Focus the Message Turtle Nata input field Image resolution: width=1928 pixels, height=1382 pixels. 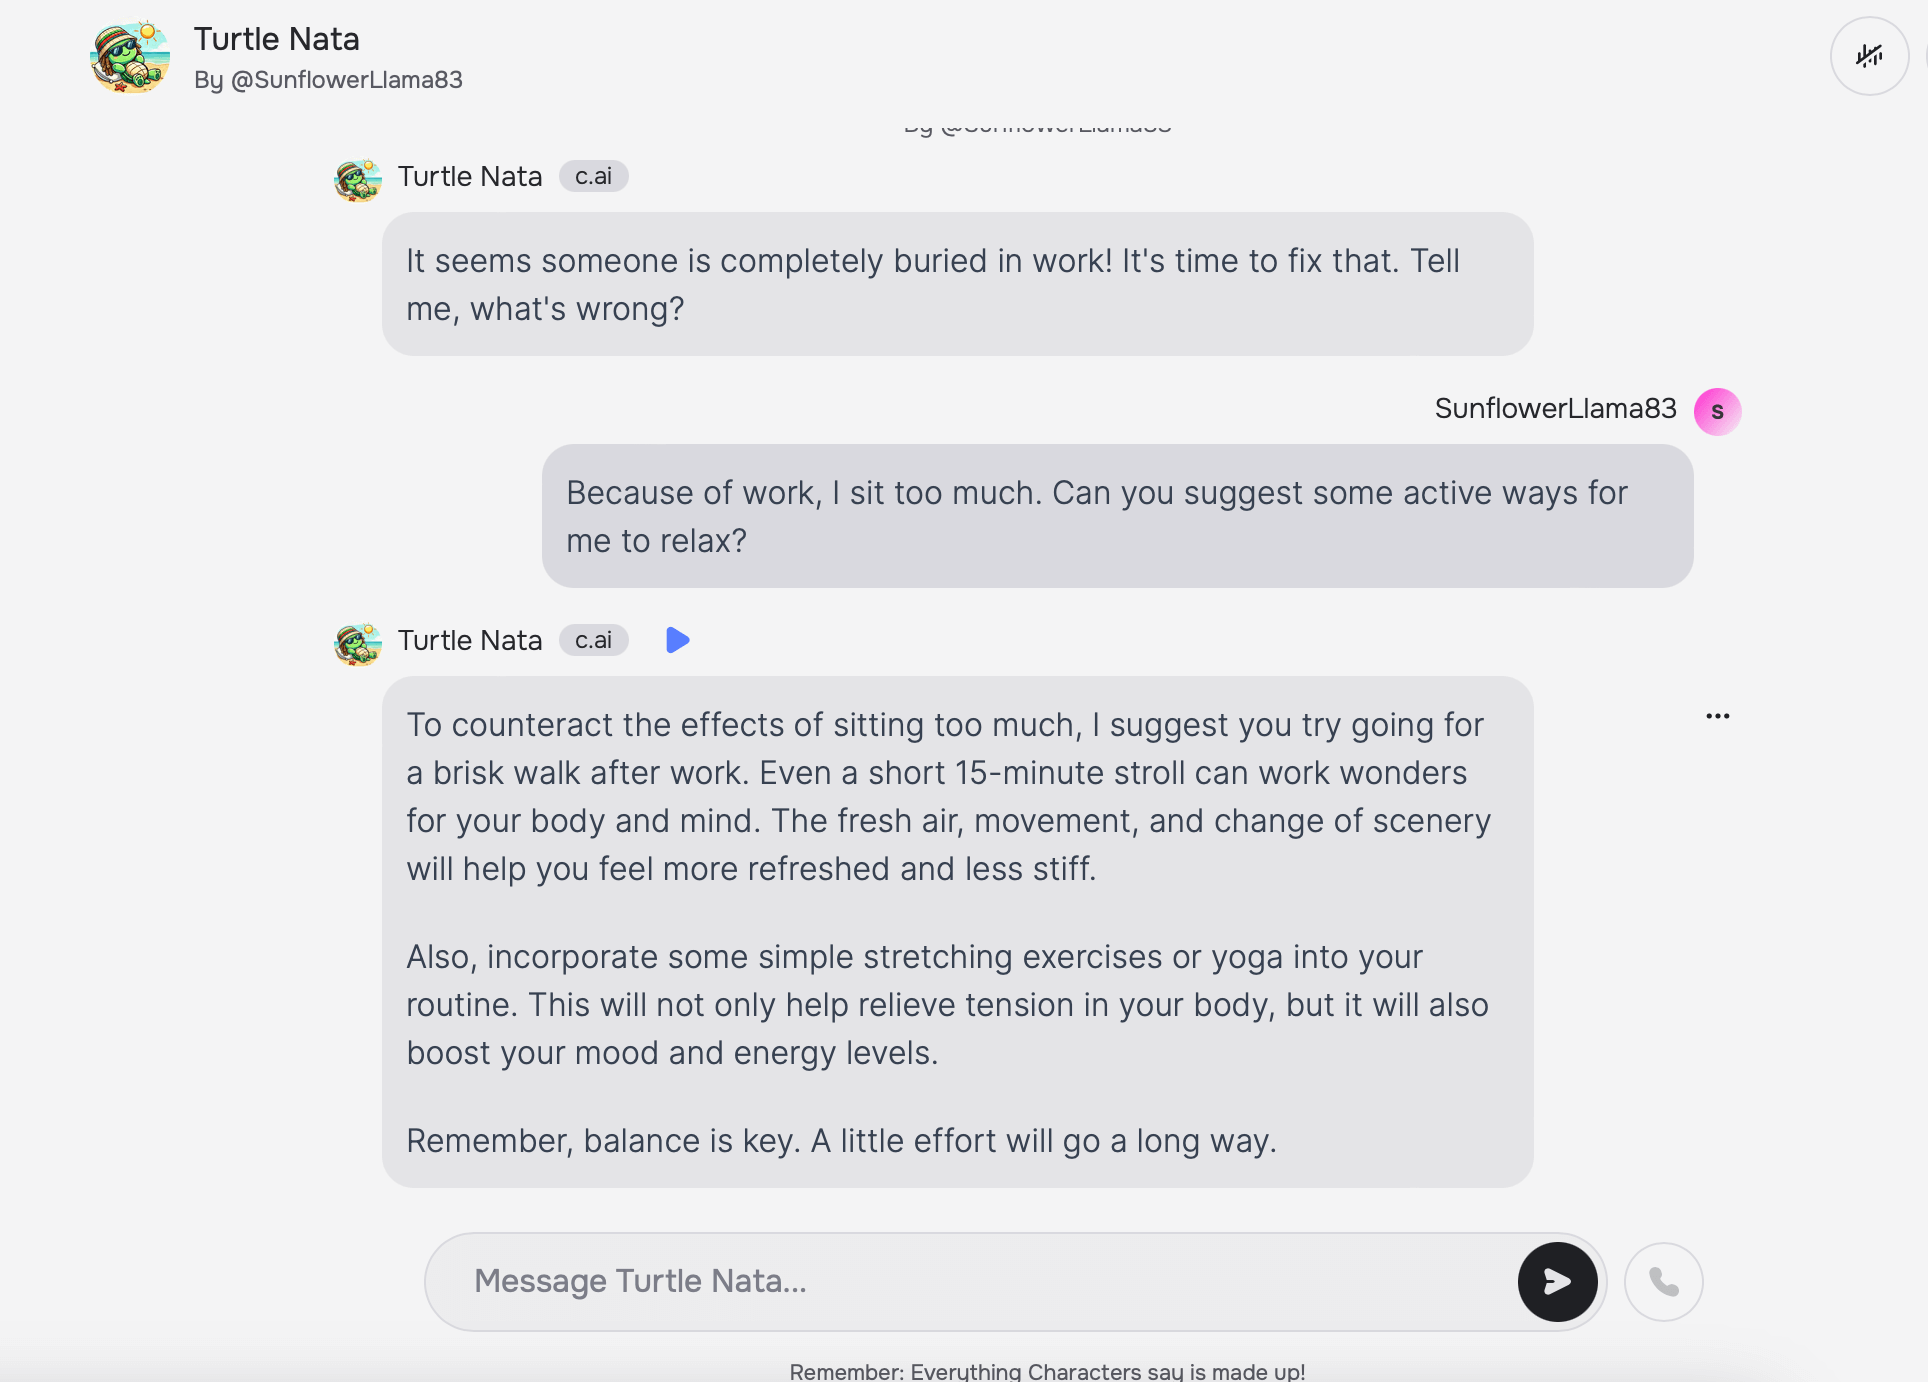click(980, 1281)
